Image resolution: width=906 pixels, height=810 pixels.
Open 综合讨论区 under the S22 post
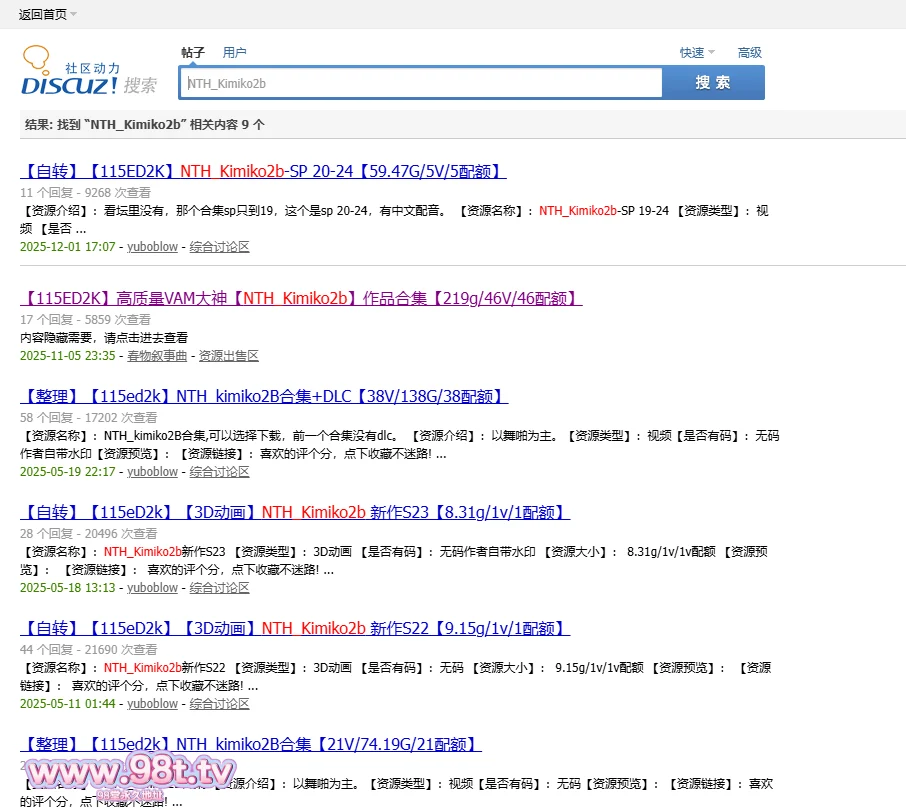click(x=219, y=704)
